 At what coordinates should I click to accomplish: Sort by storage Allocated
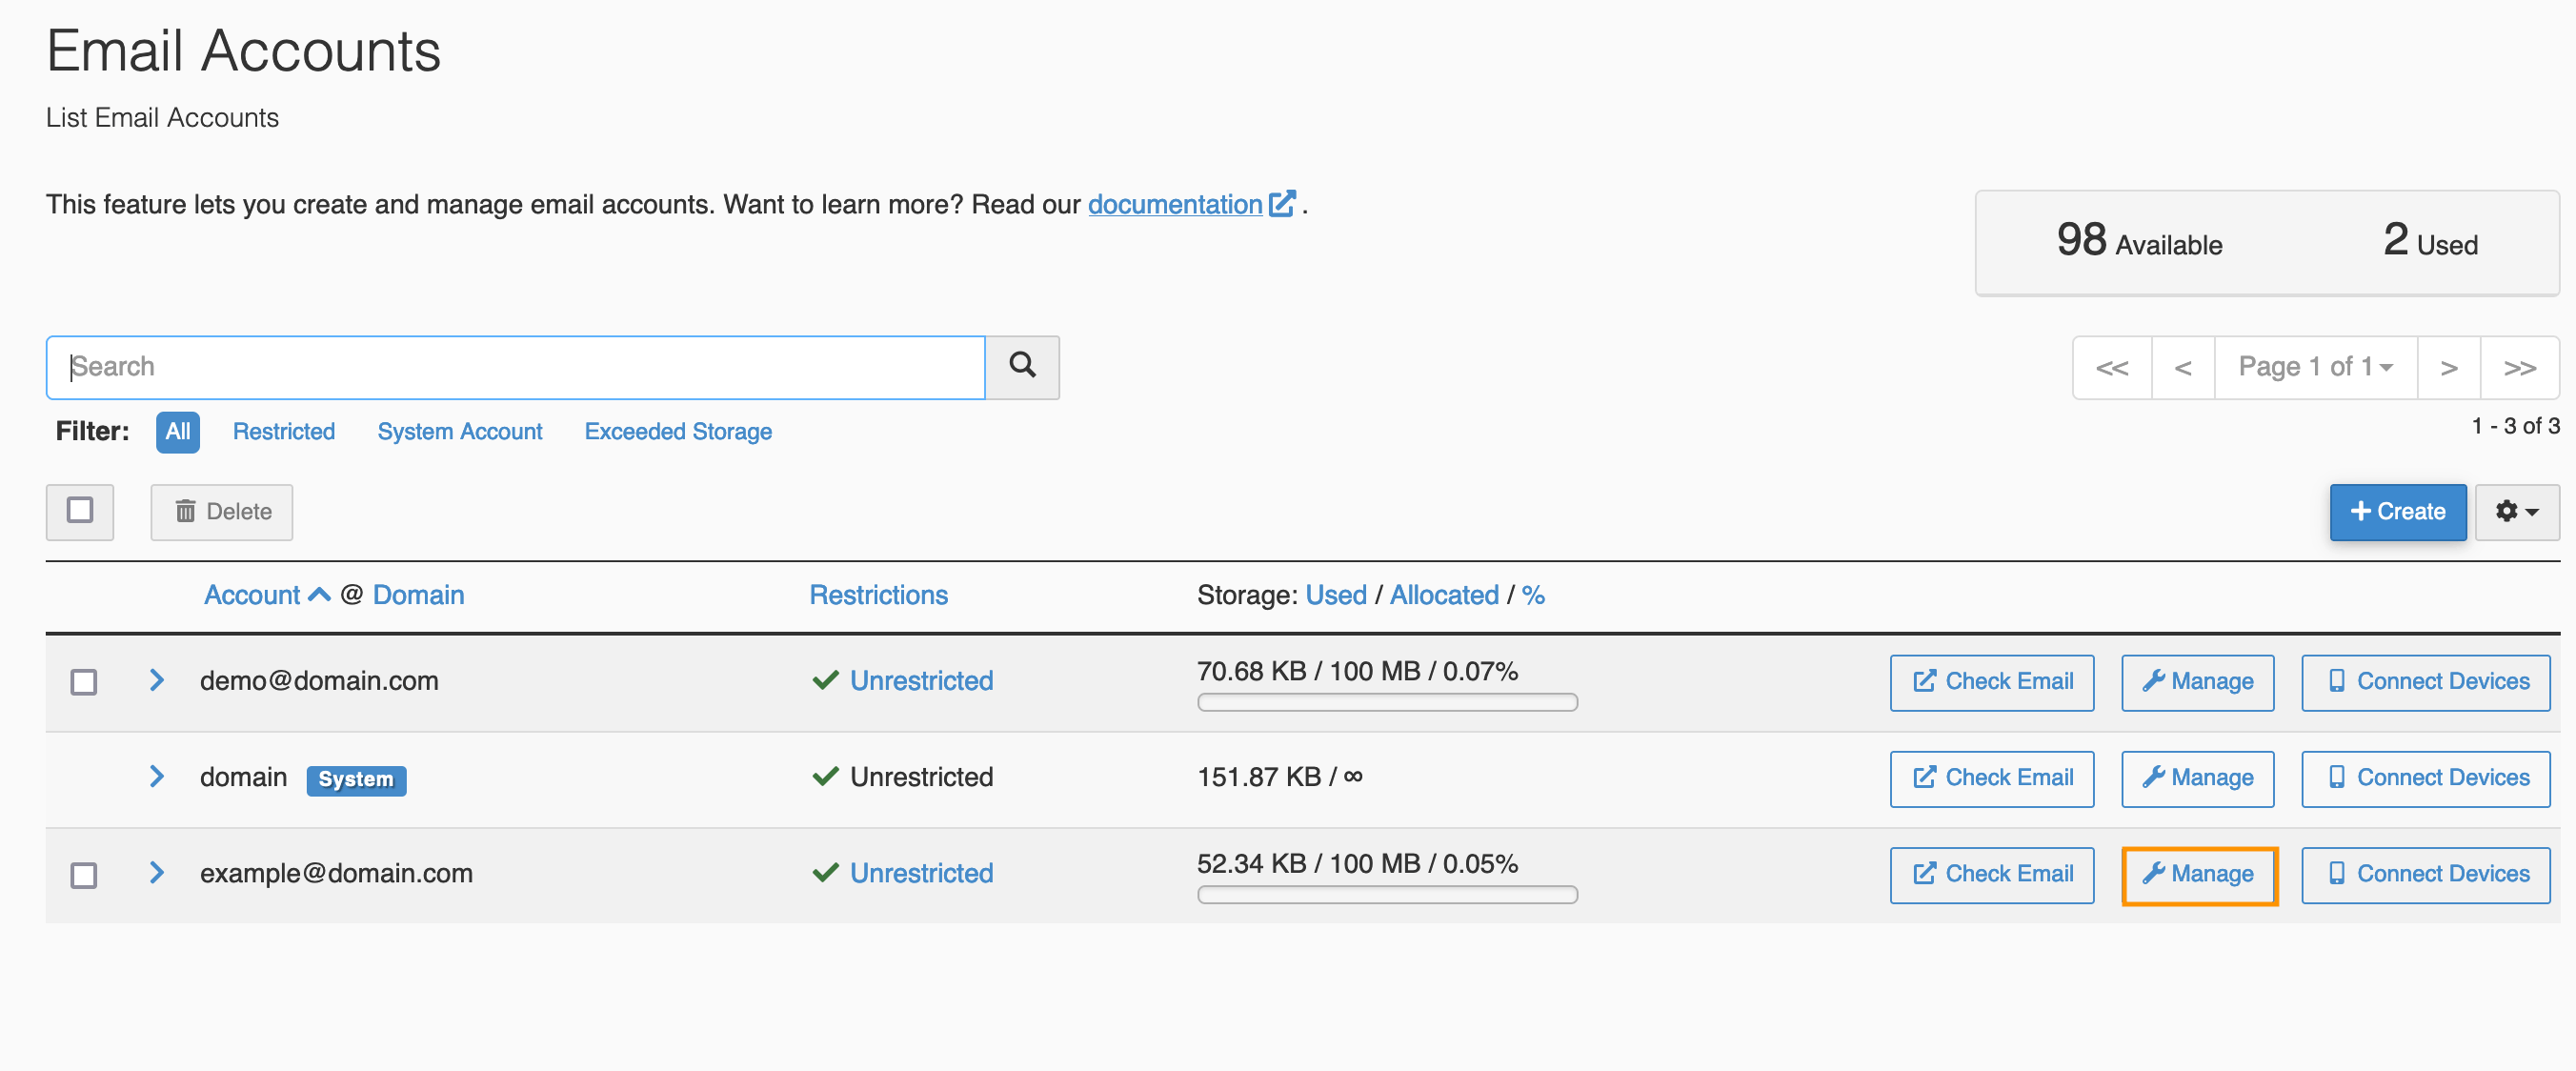coord(1444,595)
